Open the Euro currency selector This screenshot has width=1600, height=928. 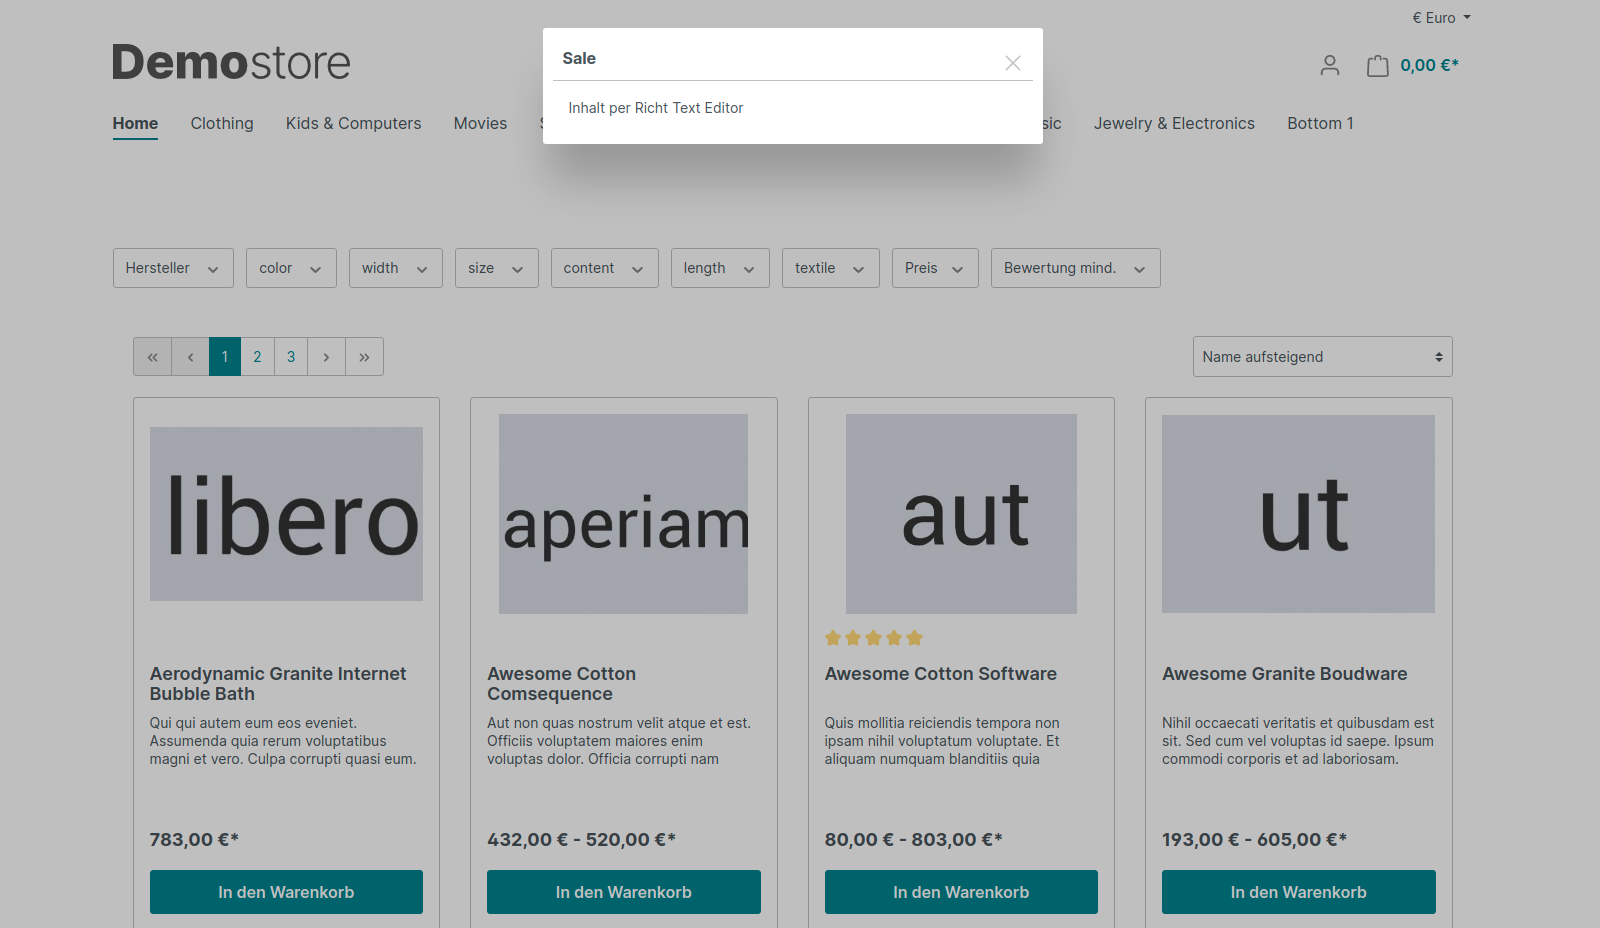click(x=1440, y=18)
